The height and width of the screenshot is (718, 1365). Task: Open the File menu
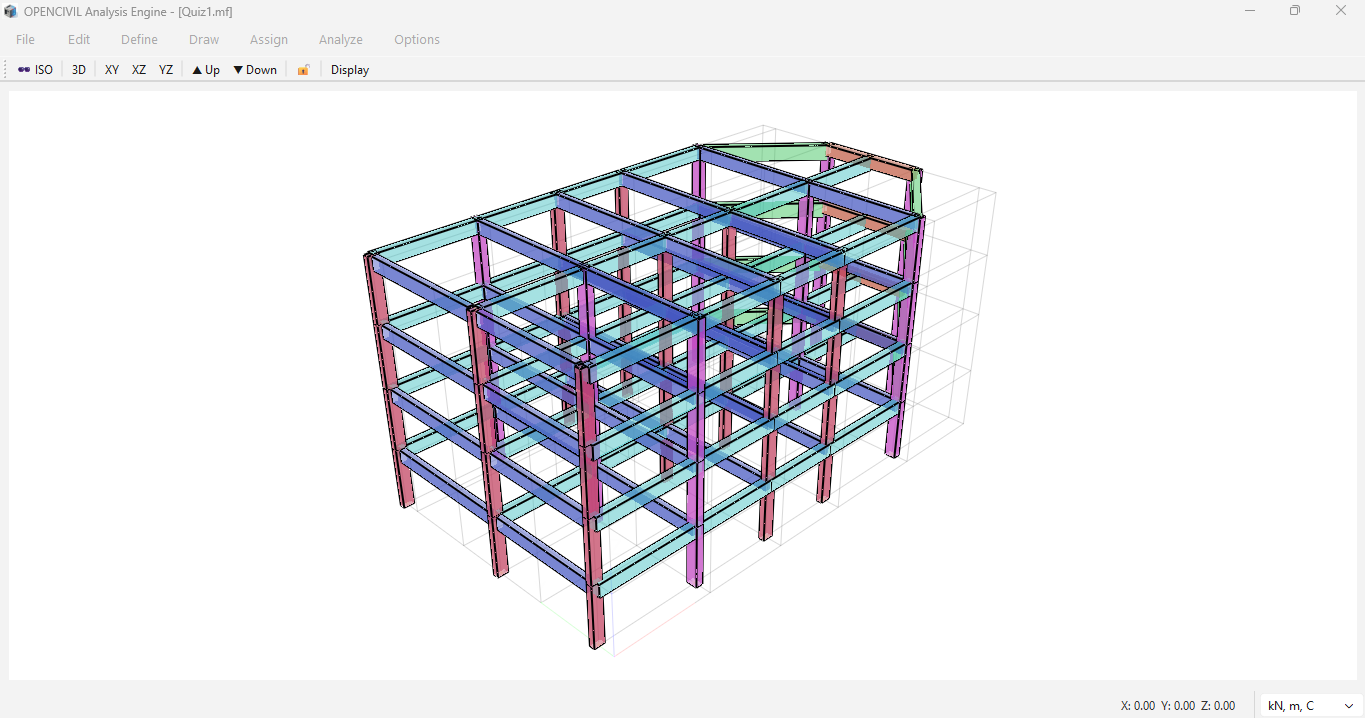pyautogui.click(x=26, y=40)
